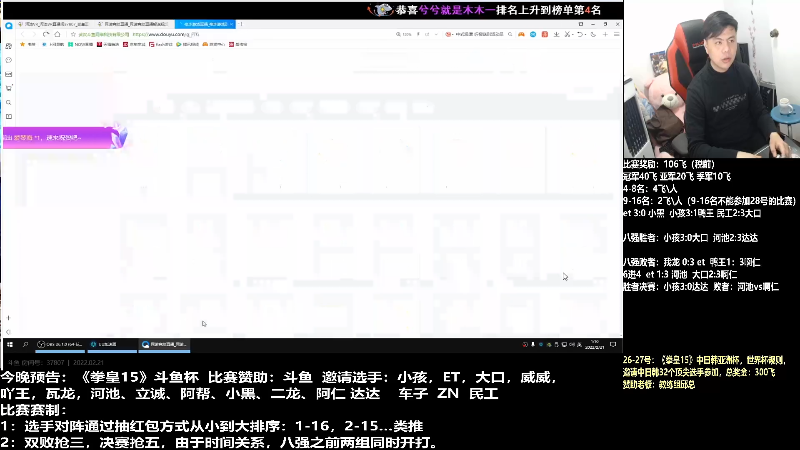Open the blue round extension icon
The width and height of the screenshot is (800, 450).
point(533,34)
